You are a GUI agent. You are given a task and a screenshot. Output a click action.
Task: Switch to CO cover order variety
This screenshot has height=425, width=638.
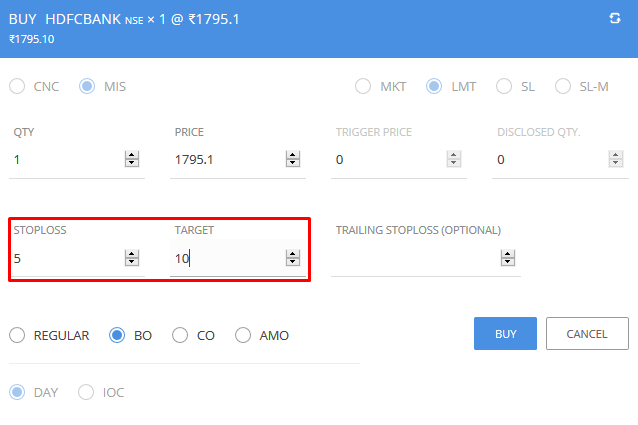pos(180,335)
